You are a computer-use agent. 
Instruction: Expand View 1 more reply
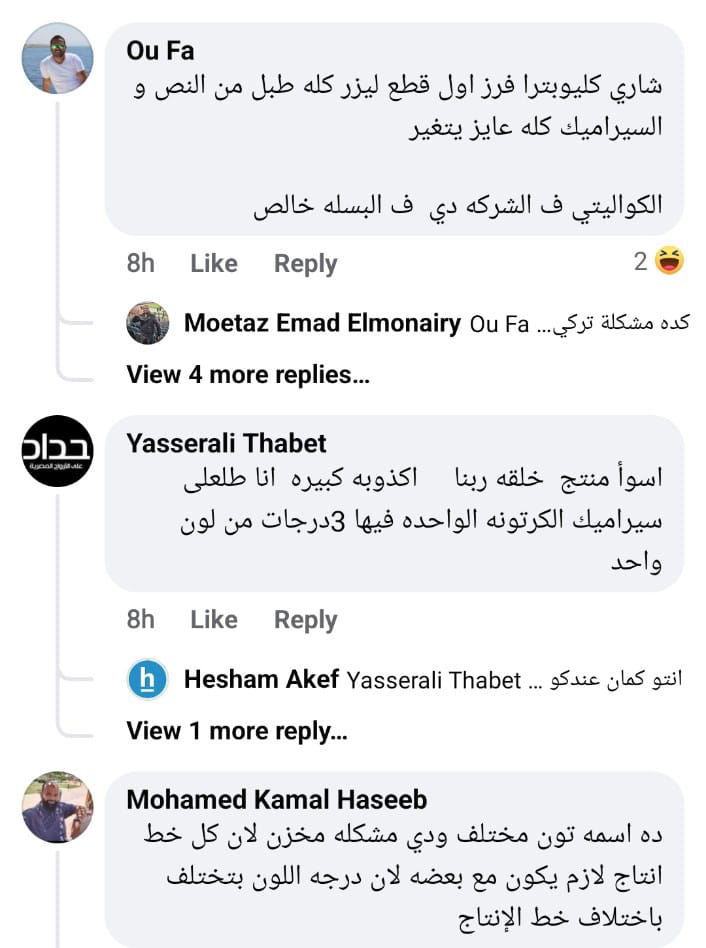(x=237, y=731)
